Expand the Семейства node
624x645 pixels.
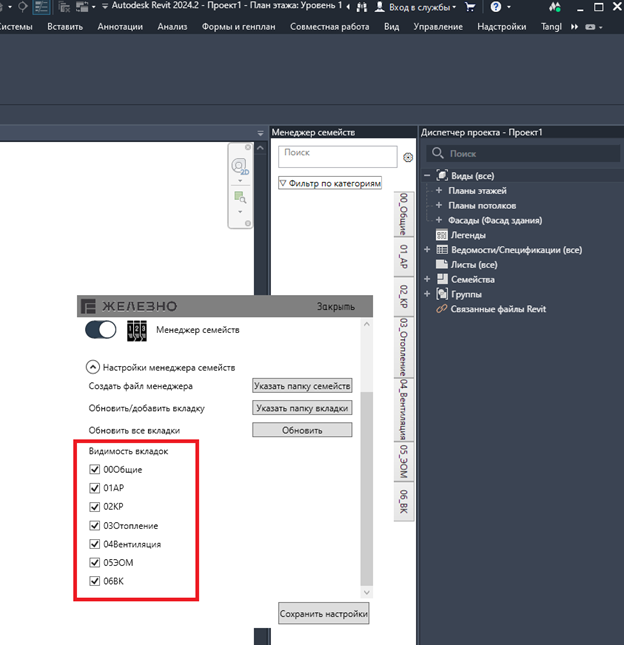(x=427, y=279)
